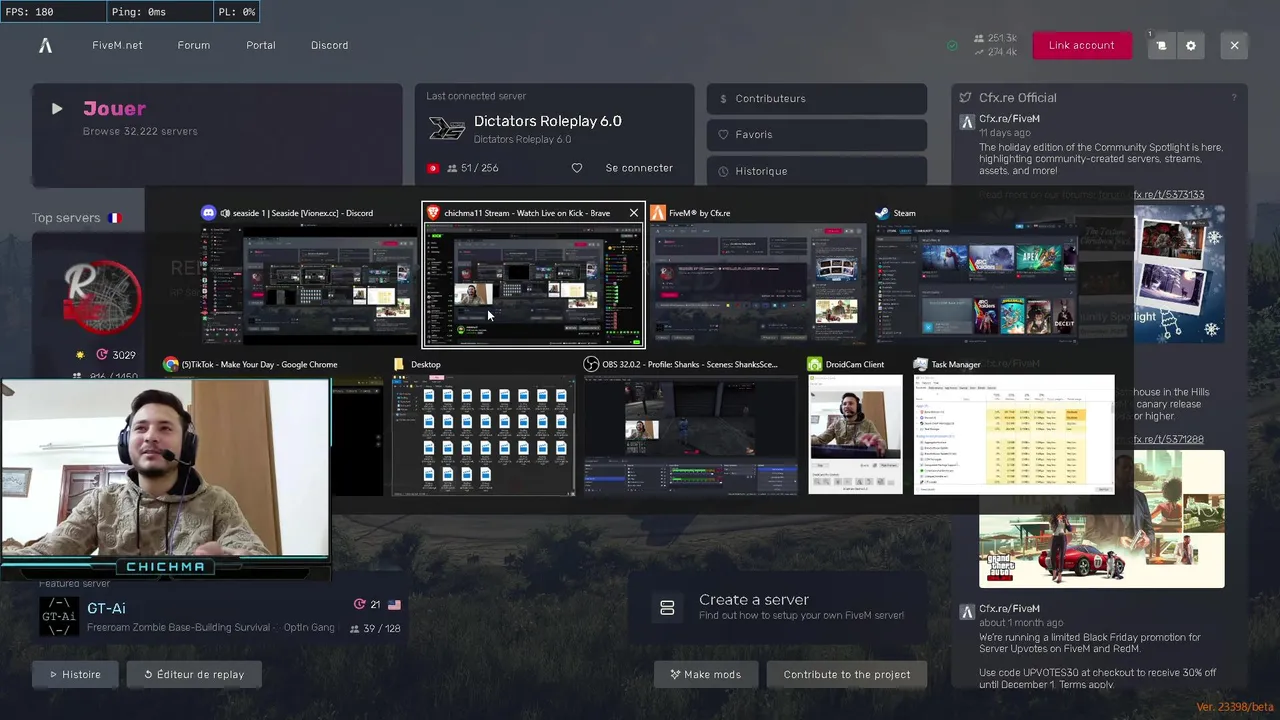Click the Dictators Roleplay 6.0 server logo

447,129
